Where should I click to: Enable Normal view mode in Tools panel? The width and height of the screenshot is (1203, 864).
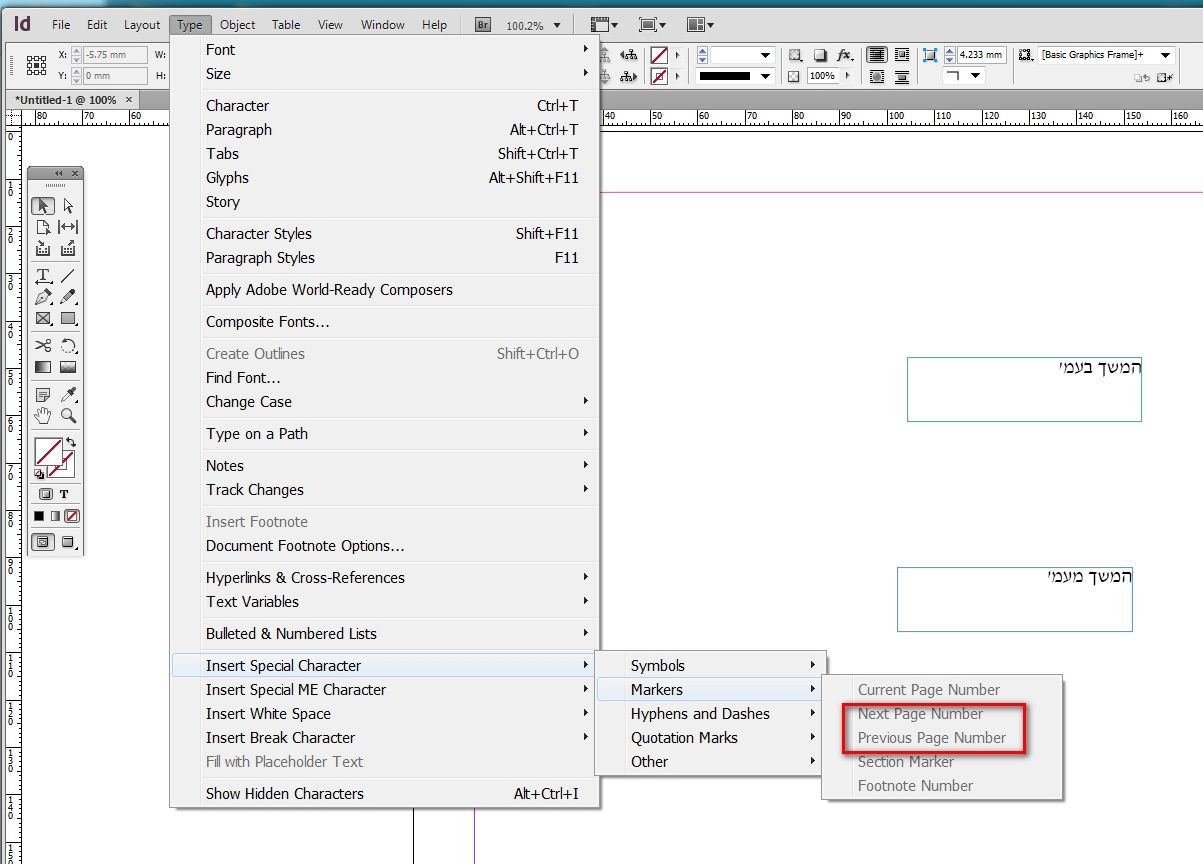(43, 542)
